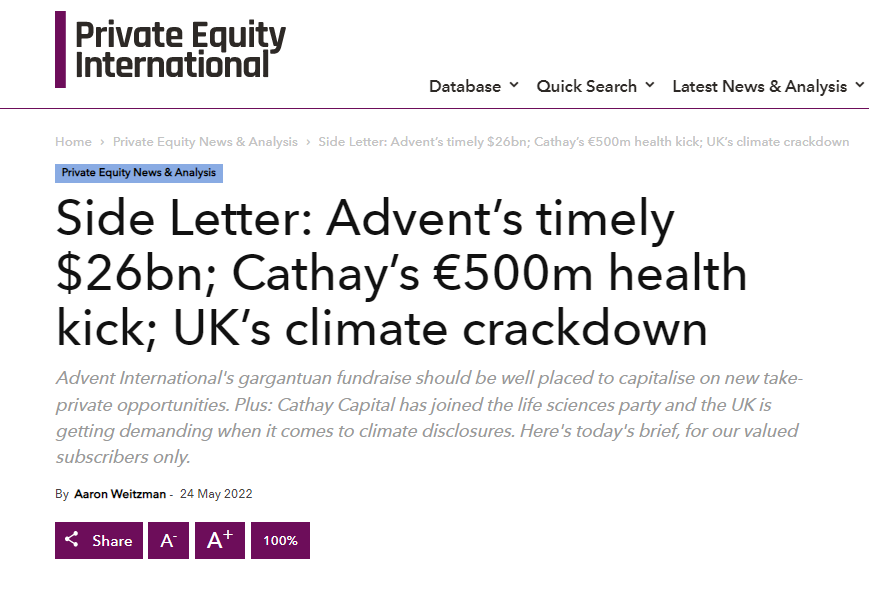Click the first breadcrumb separator arrow
Image resolution: width=869 pixels, height=599 pixels.
[103, 142]
